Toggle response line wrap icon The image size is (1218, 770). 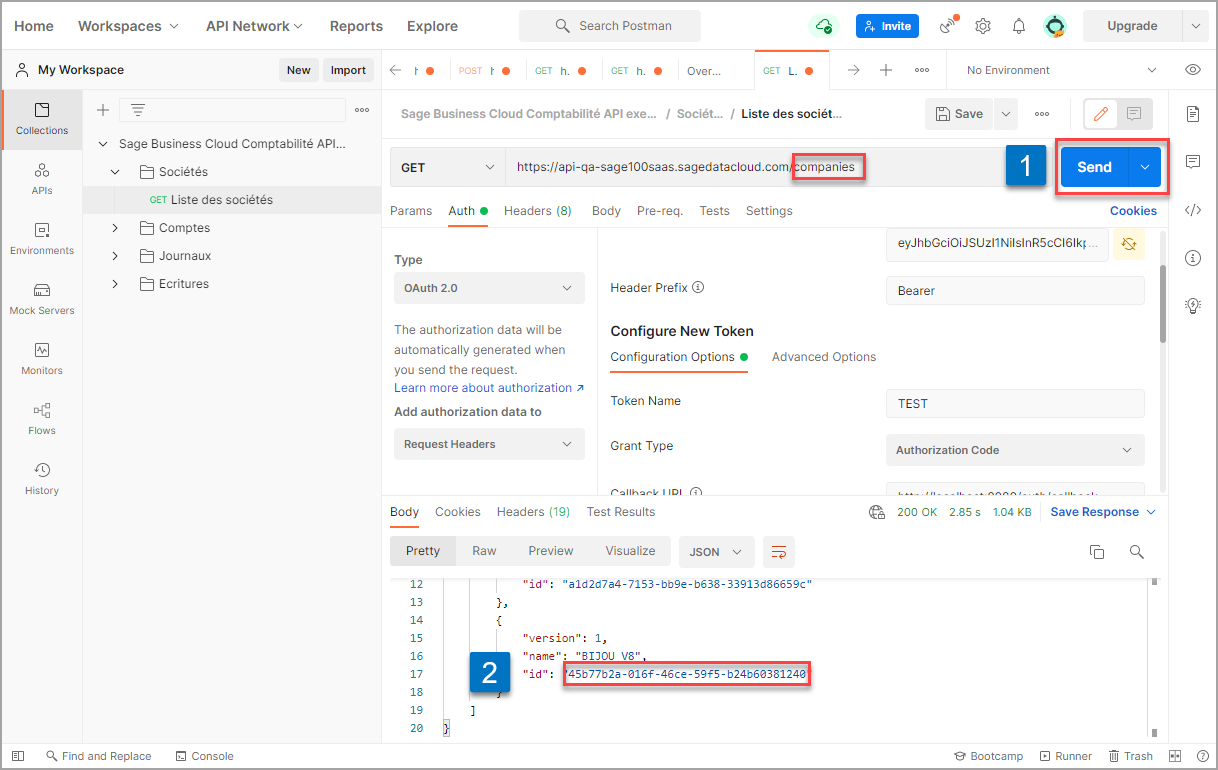click(x=779, y=551)
